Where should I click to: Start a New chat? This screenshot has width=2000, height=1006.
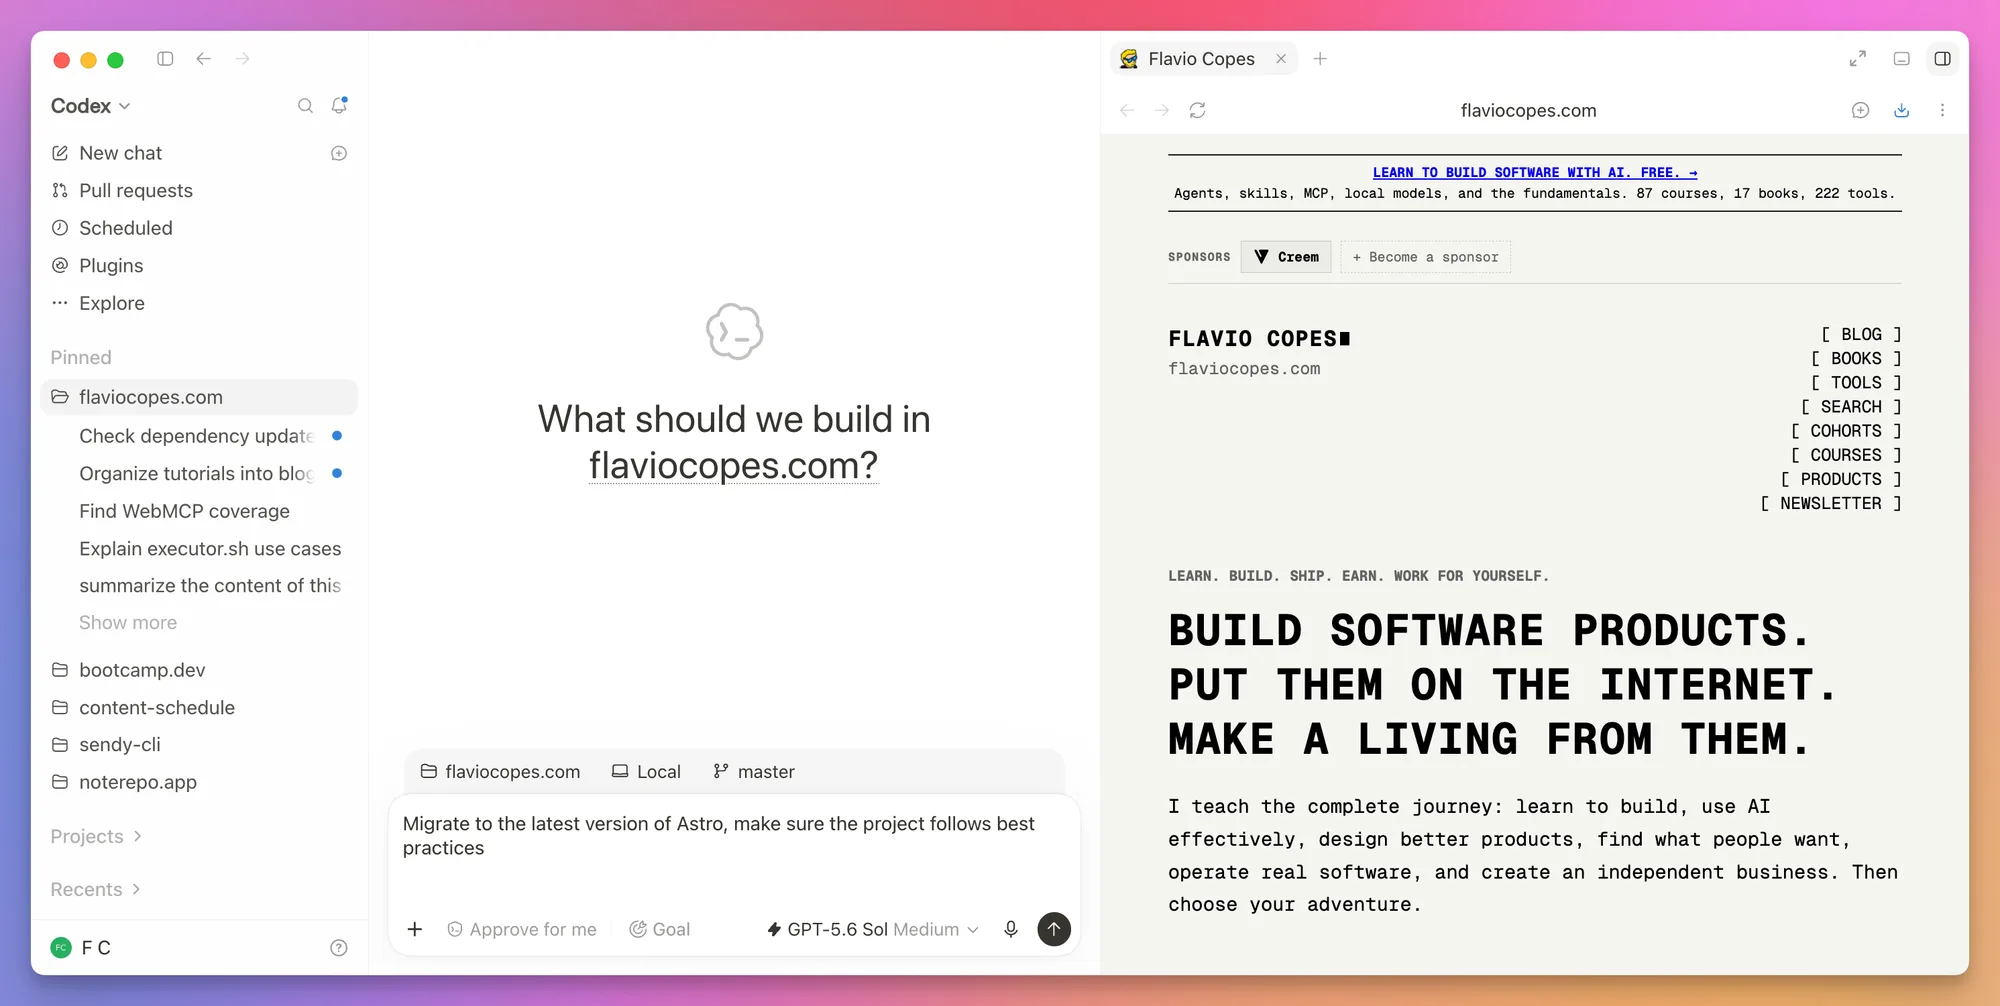coord(120,153)
